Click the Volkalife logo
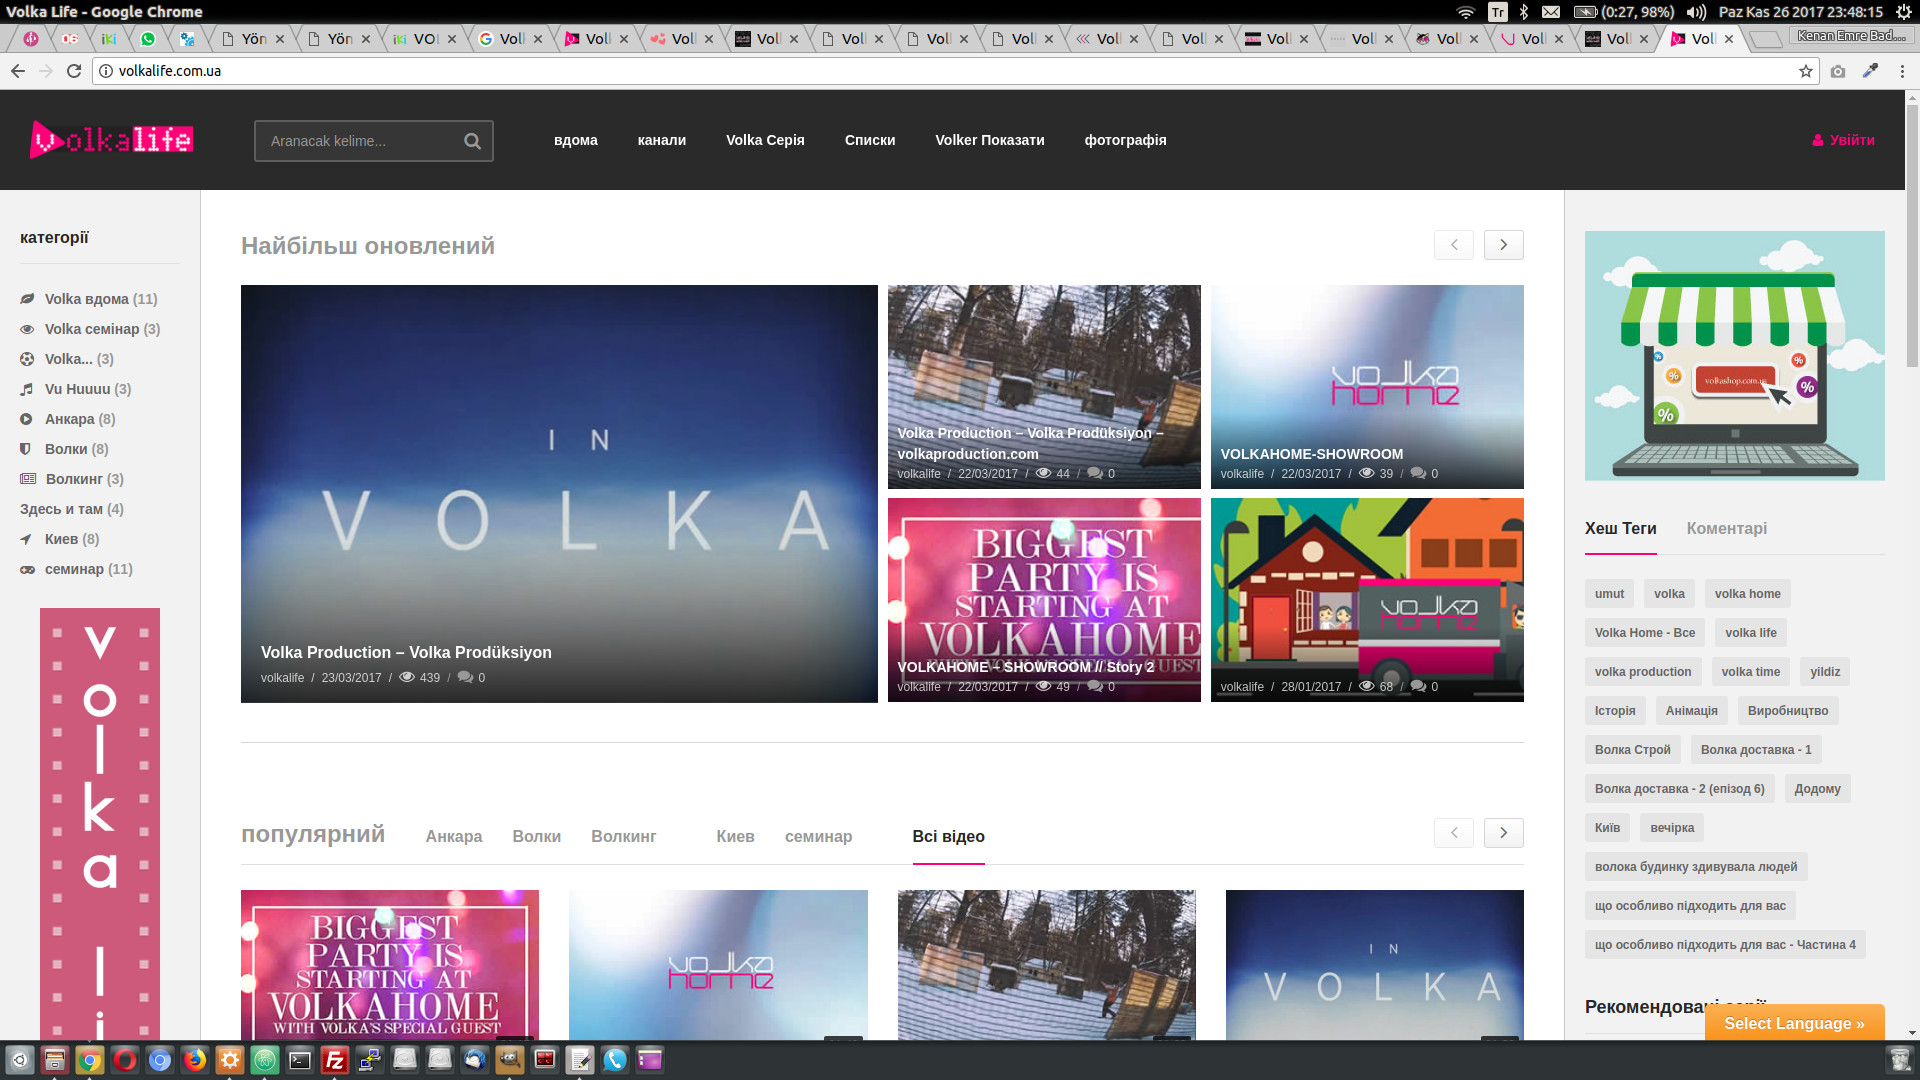The height and width of the screenshot is (1080, 1920). pyautogui.click(x=111, y=139)
